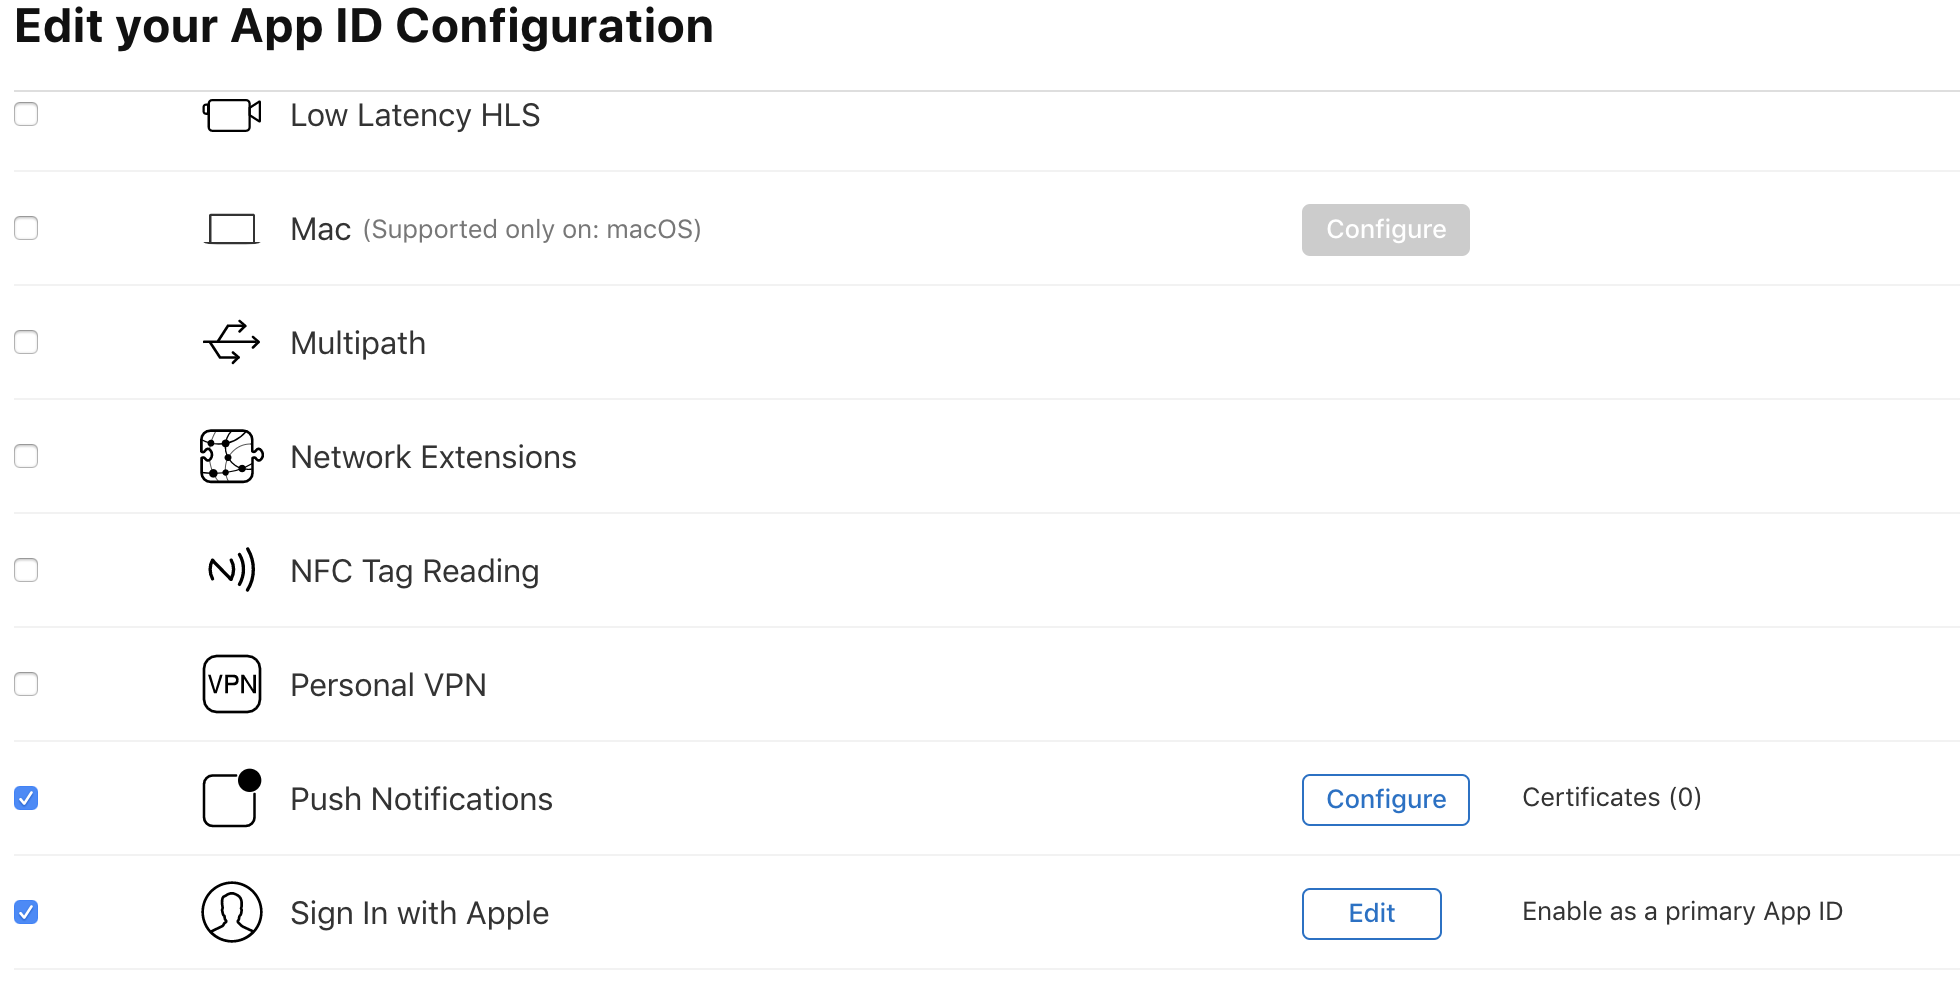Image resolution: width=1960 pixels, height=994 pixels.
Task: Disable the Sign In with Apple checkbox
Action: click(26, 912)
